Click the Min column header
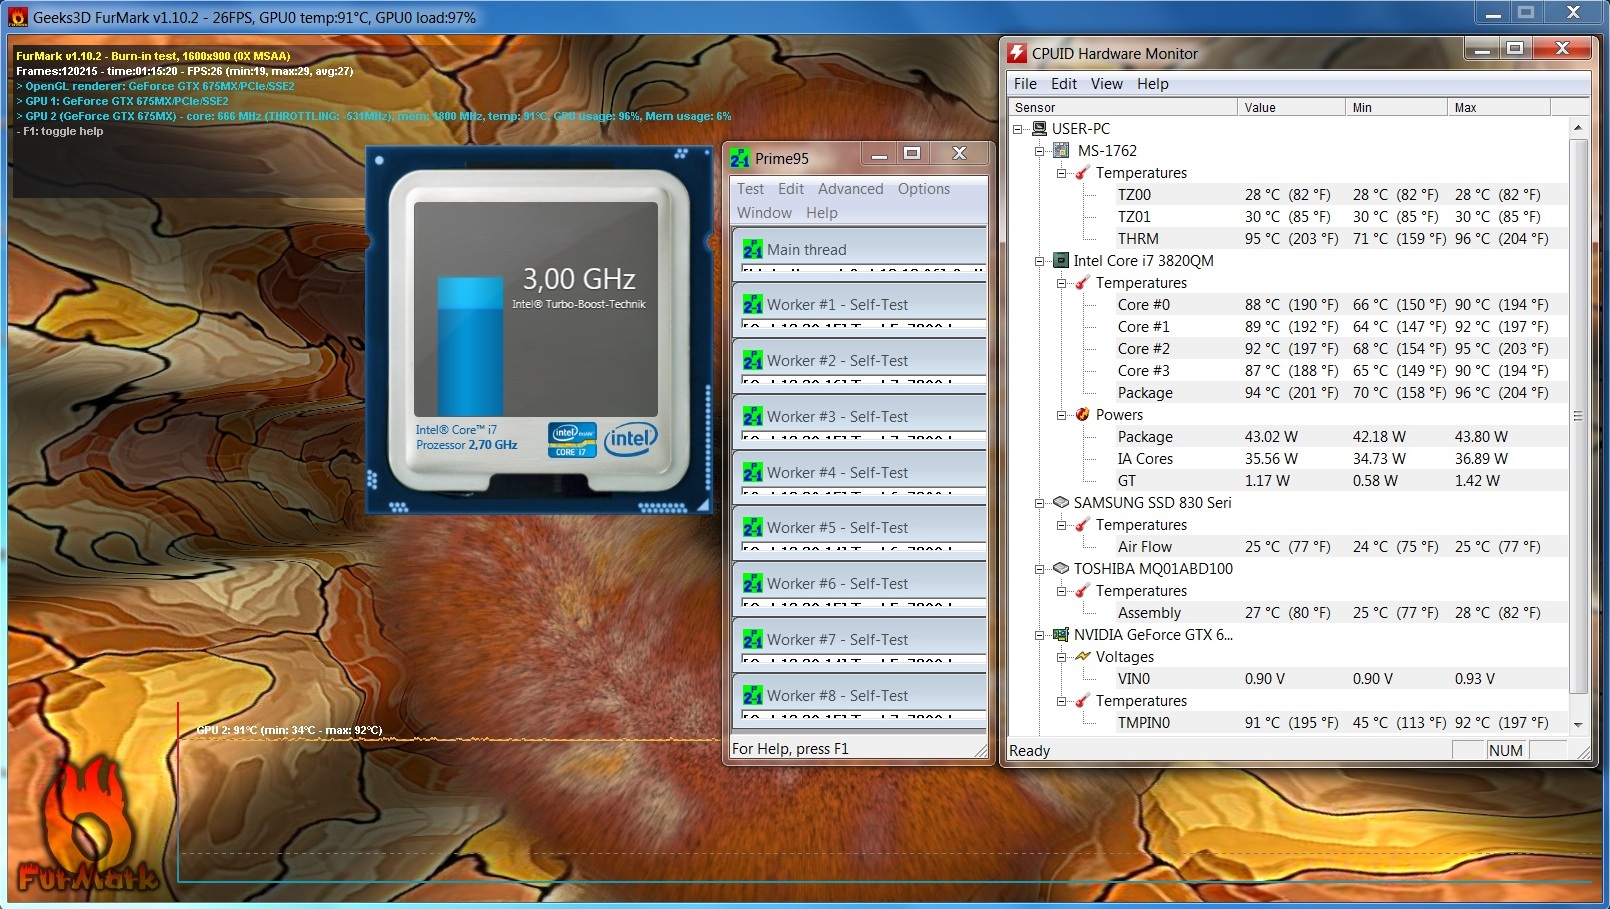This screenshot has height=909, width=1610. point(1396,107)
